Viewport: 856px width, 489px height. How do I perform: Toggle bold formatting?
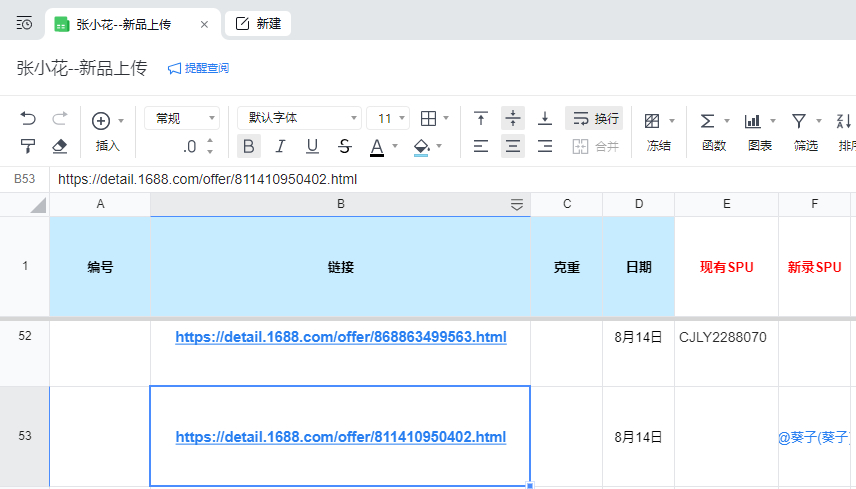pyautogui.click(x=249, y=147)
